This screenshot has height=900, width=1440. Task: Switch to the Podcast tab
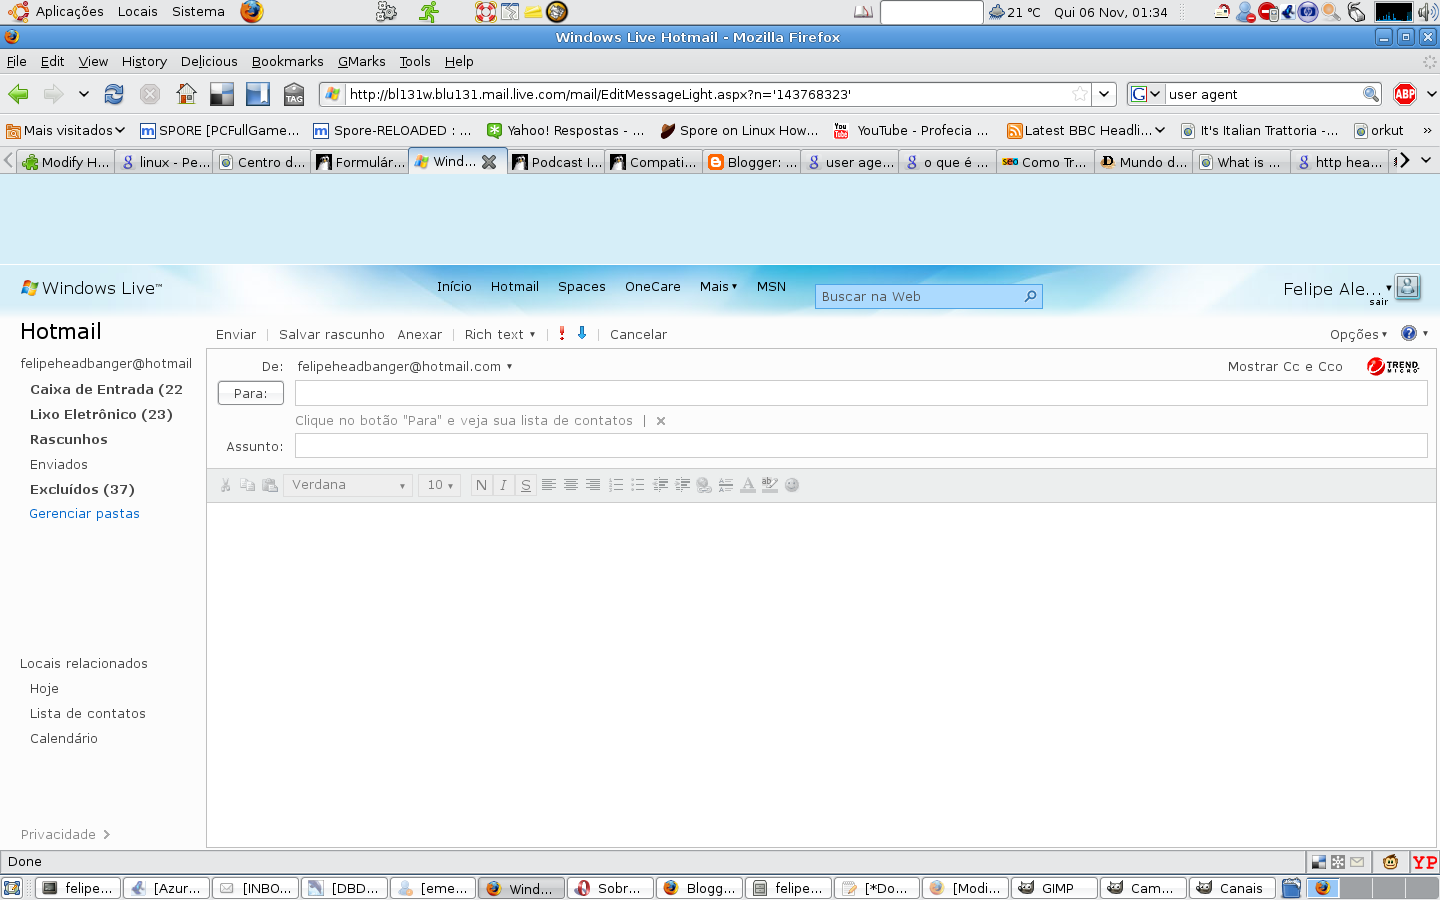pos(557,162)
